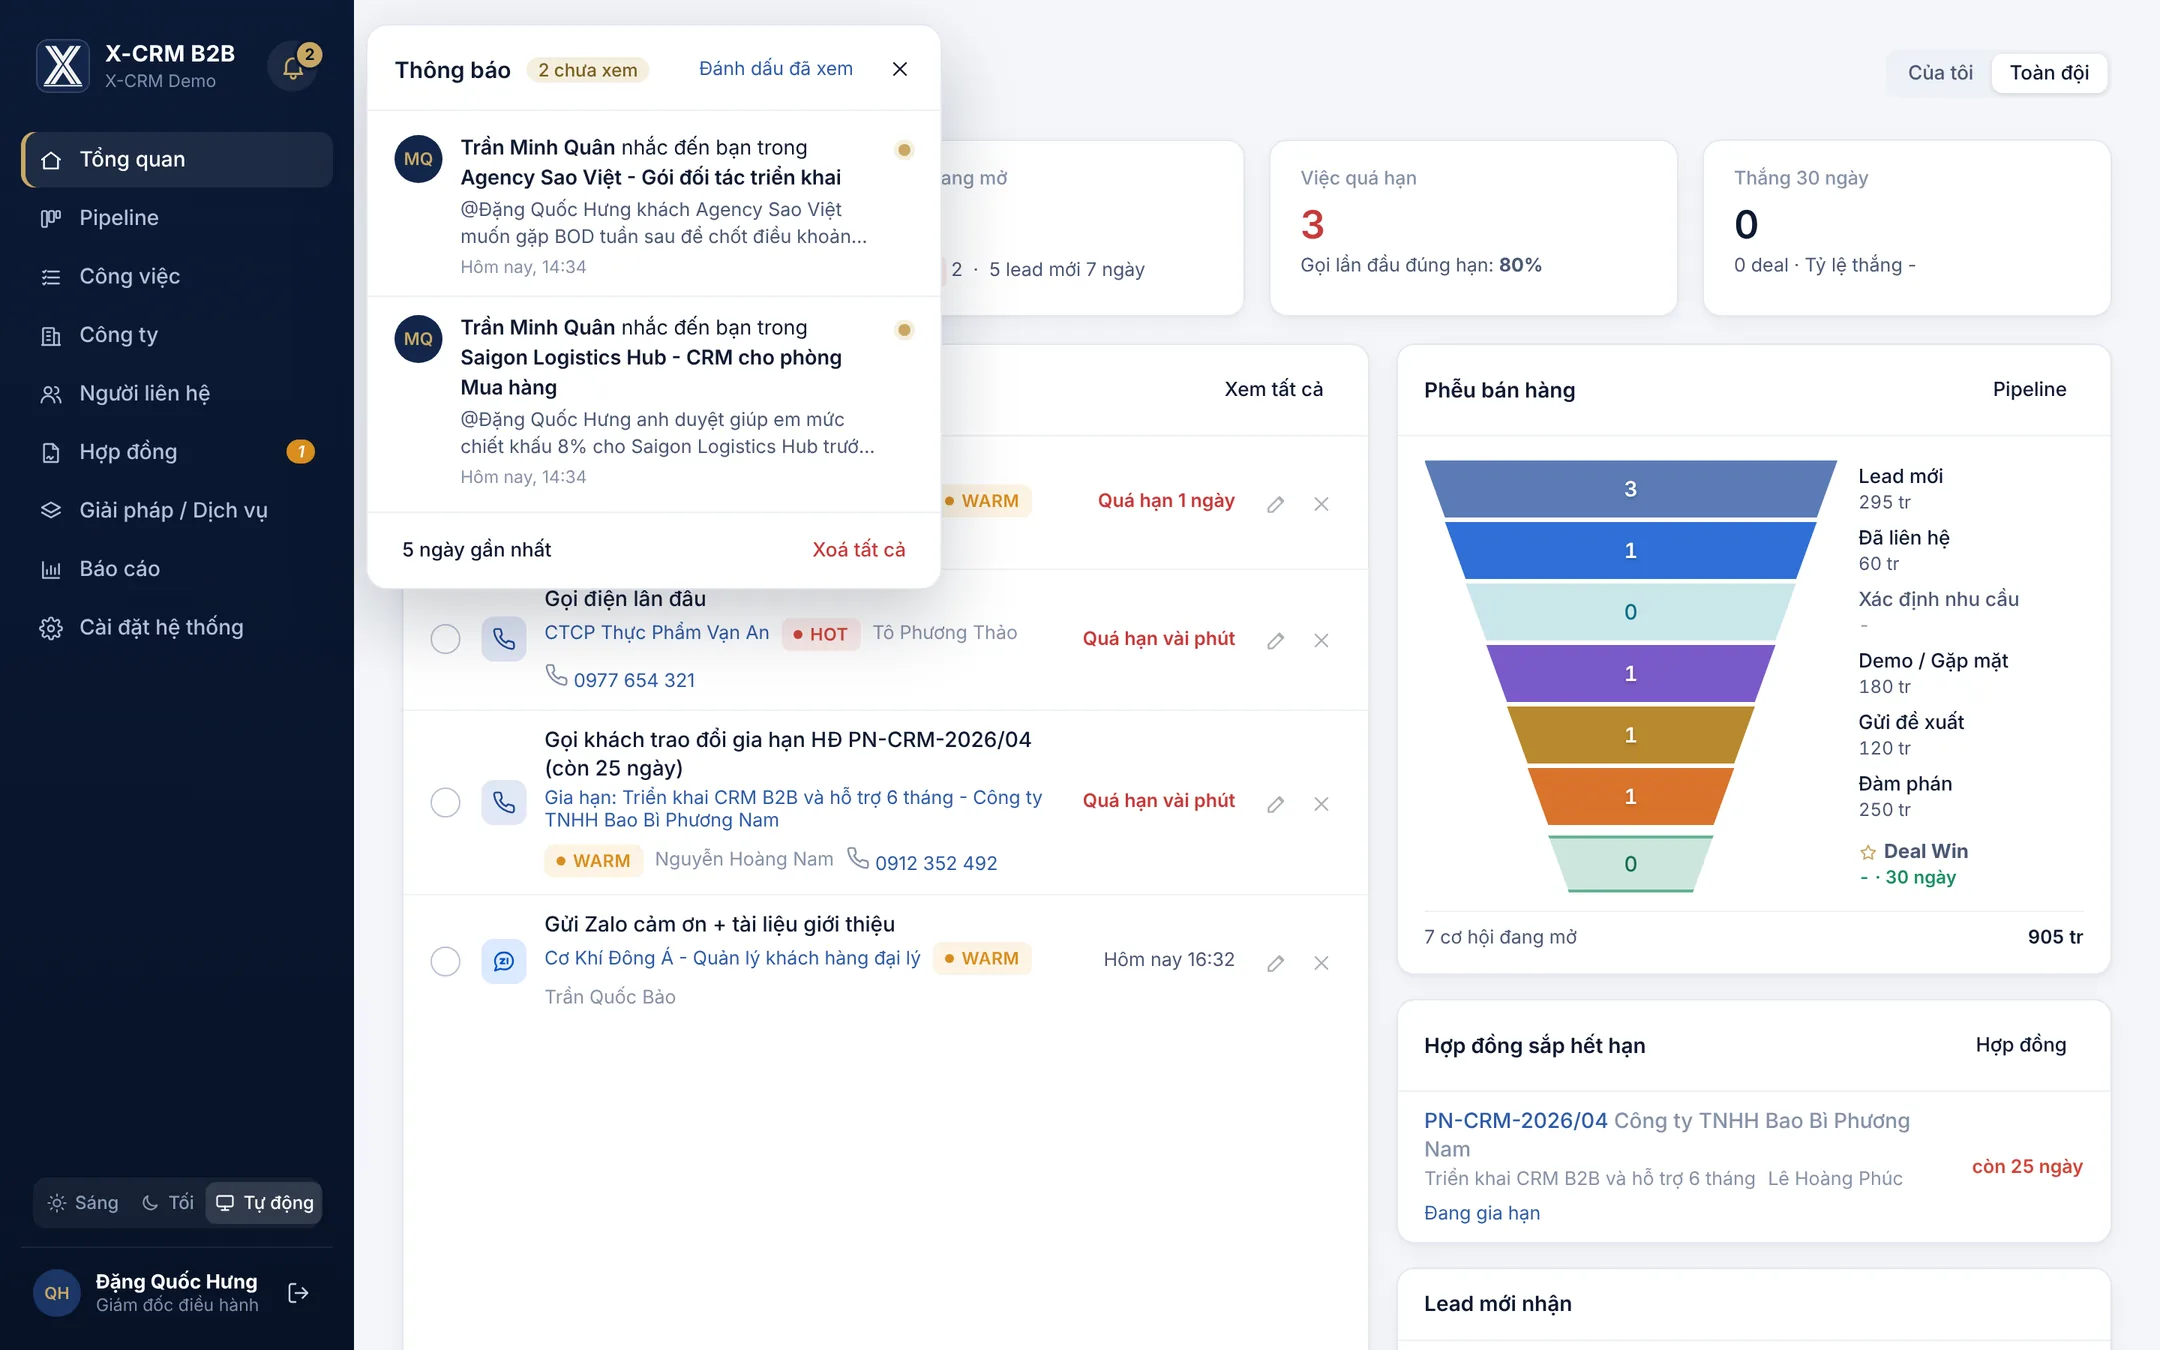
Task: Open PN-CRM-2026/04 contract link
Action: click(x=1516, y=1121)
